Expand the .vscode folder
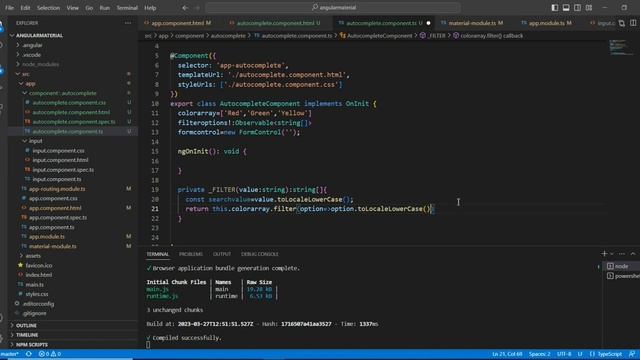The width and height of the screenshot is (640, 360). click(32, 55)
